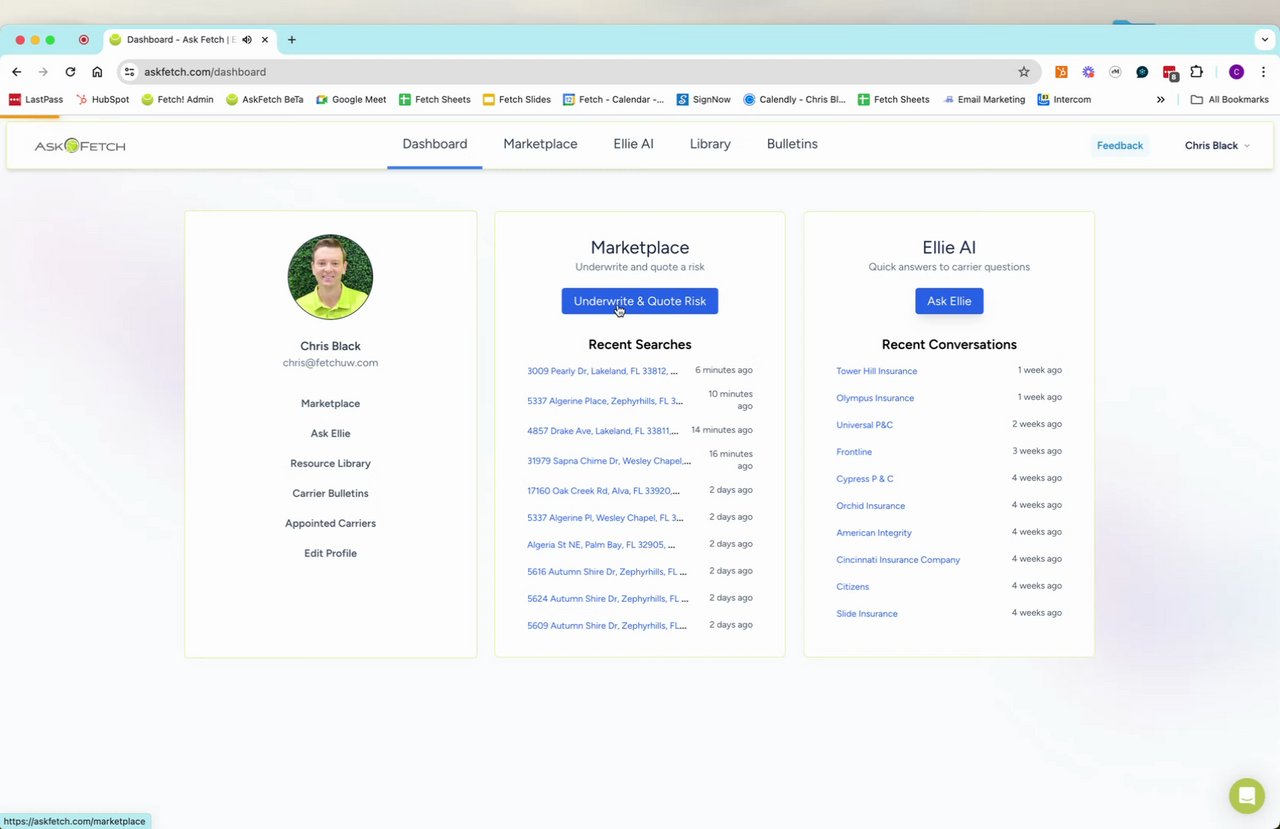Open the site info icon in address bar
Viewport: 1280px width, 829px height.
(129, 72)
